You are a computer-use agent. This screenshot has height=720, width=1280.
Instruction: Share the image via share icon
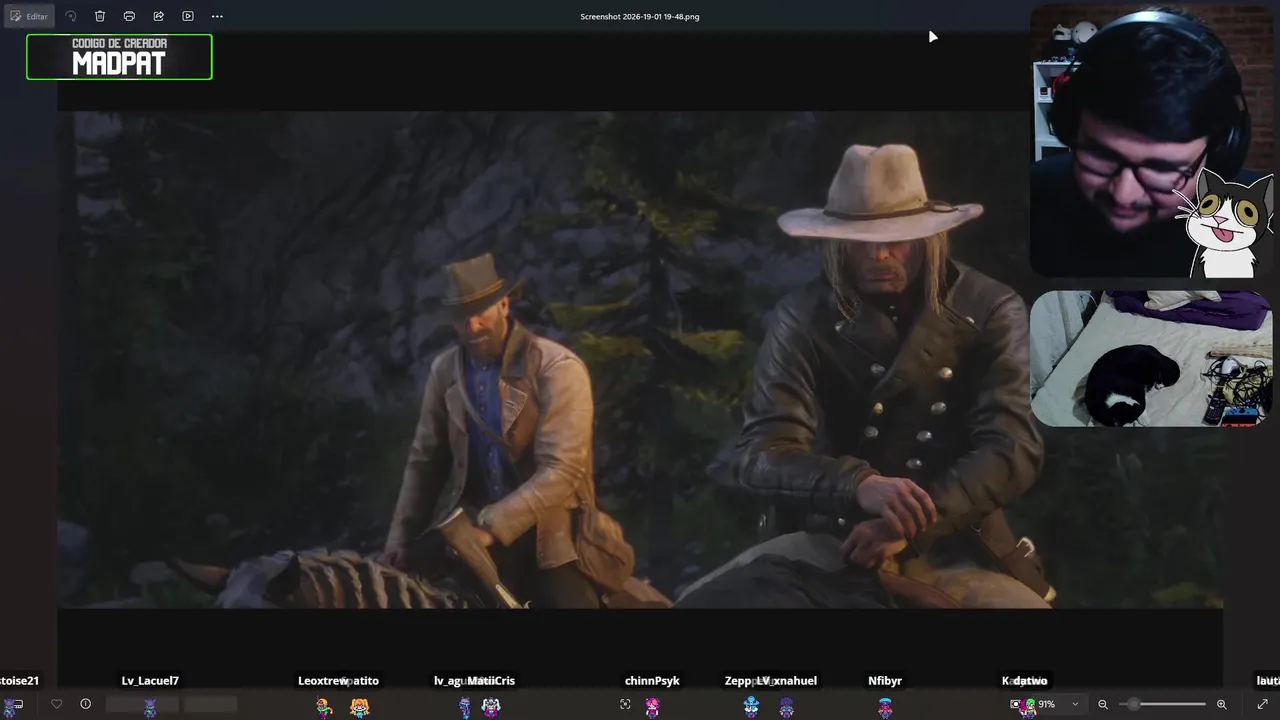coord(158,16)
